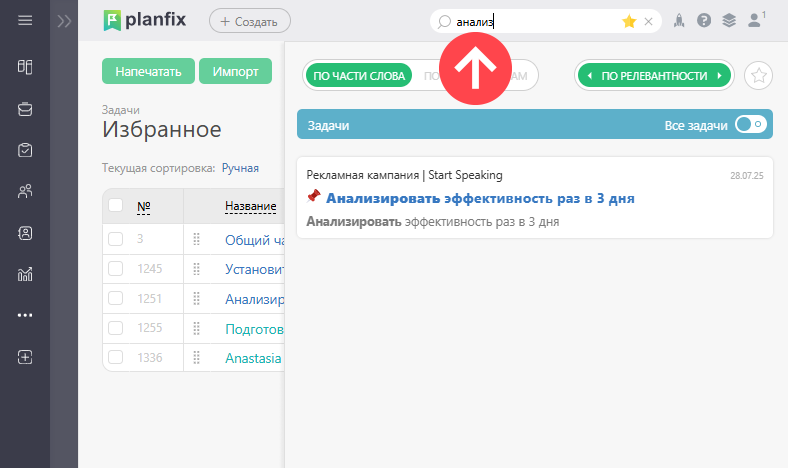Open the rocket icon in header
This screenshot has width=788, height=468.
(679, 21)
